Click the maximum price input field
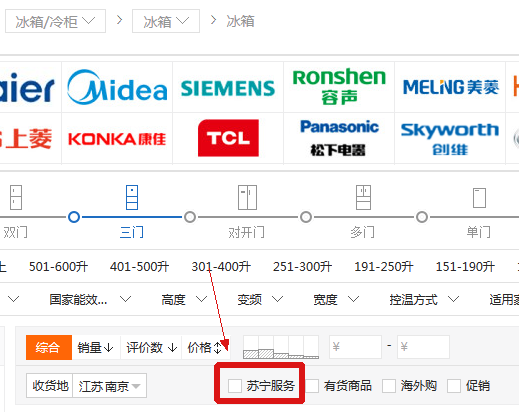The height and width of the screenshot is (412, 519). click(x=423, y=347)
